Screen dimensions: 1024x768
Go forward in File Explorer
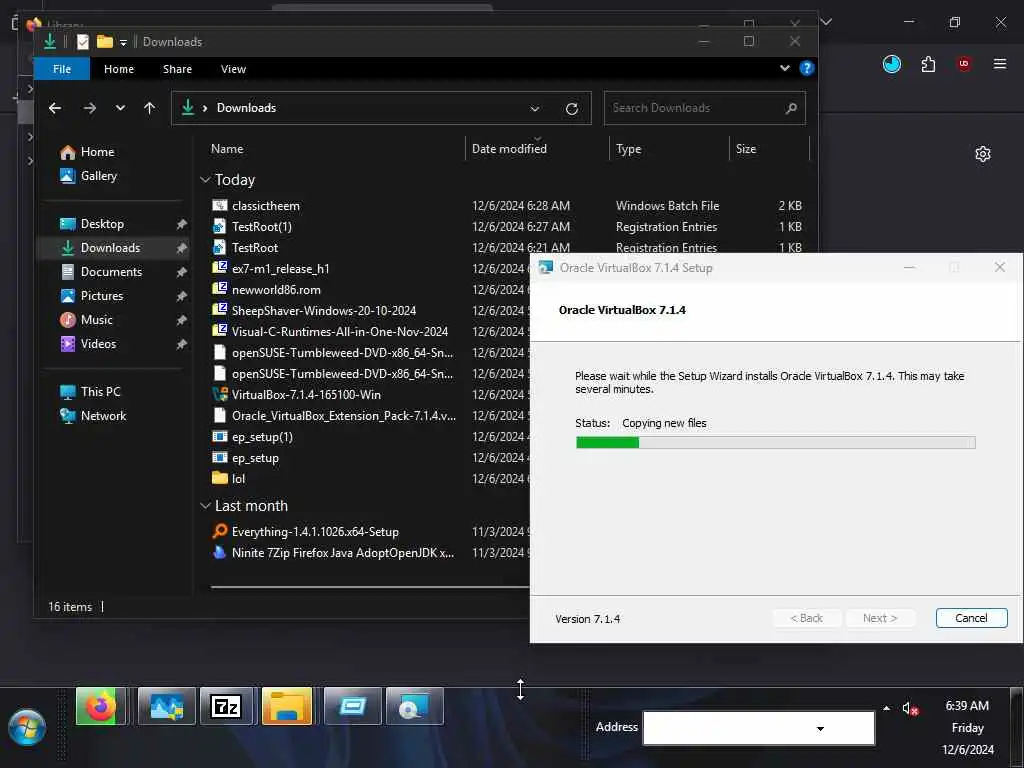pos(89,108)
